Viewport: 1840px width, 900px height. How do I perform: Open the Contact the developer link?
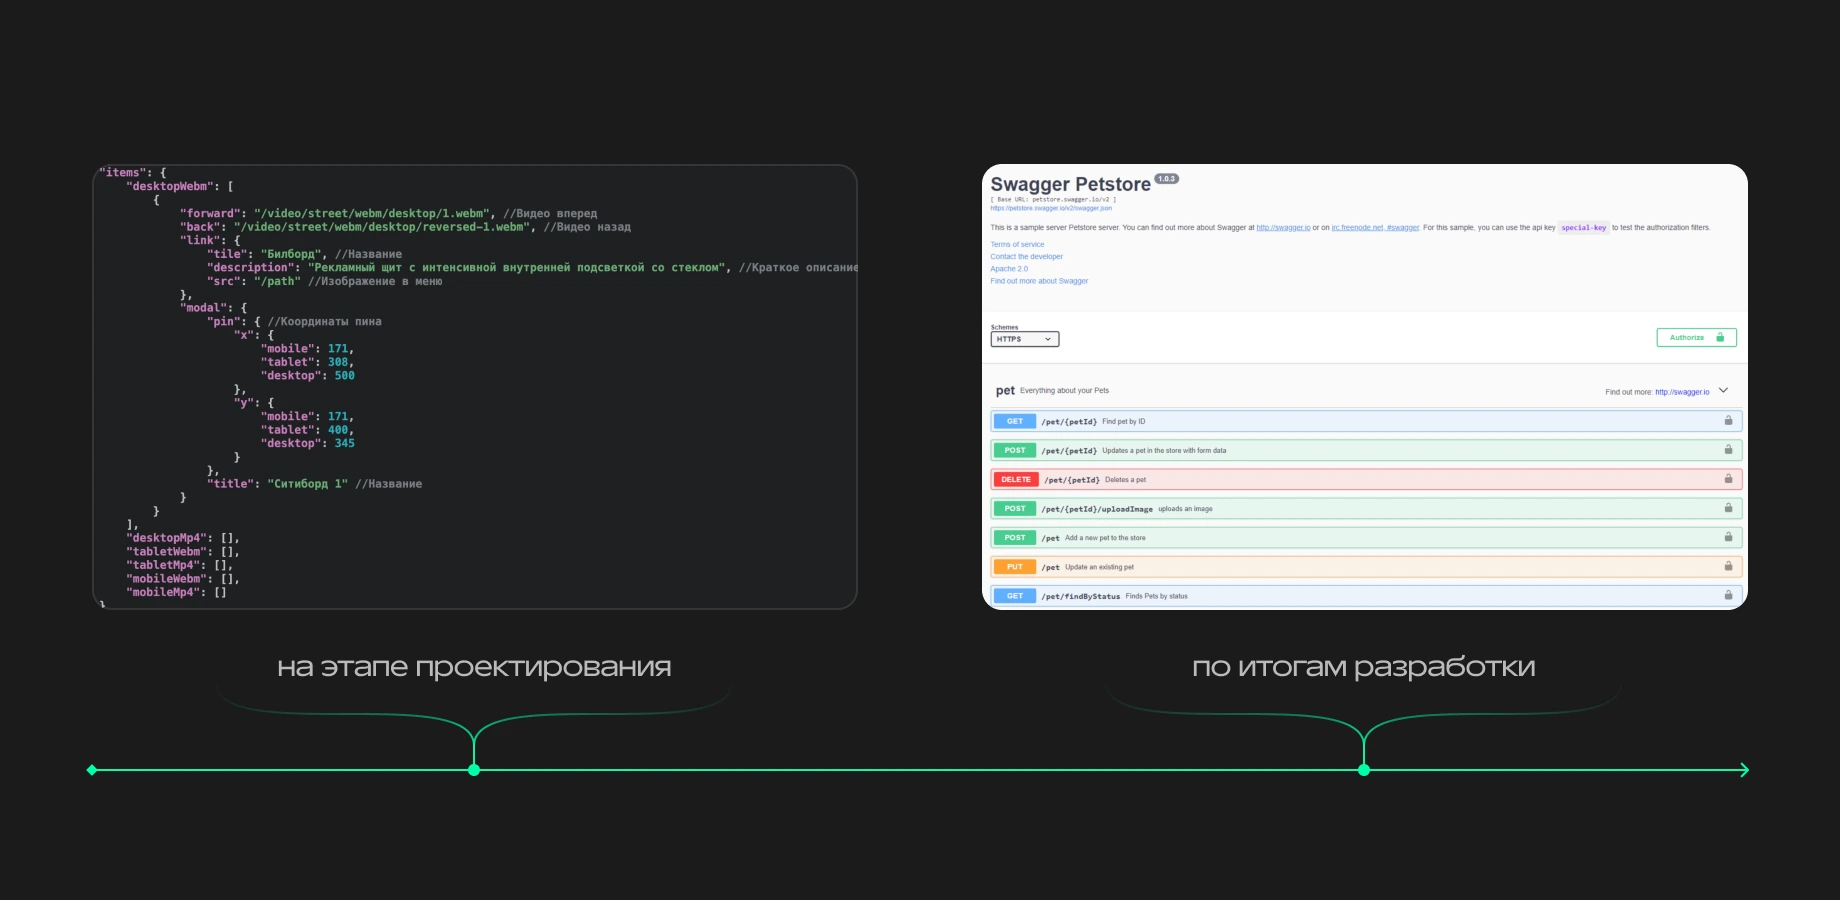(1027, 256)
